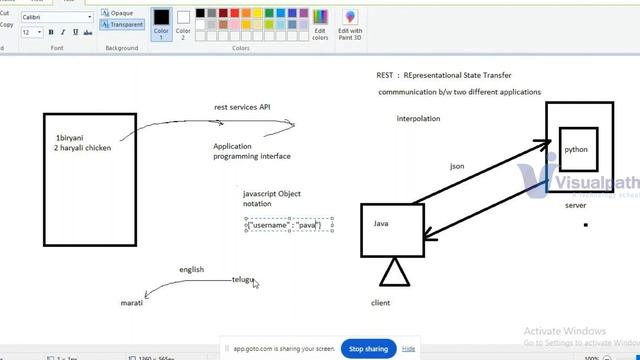Pick the turquoise blue color swatch

[281, 13]
